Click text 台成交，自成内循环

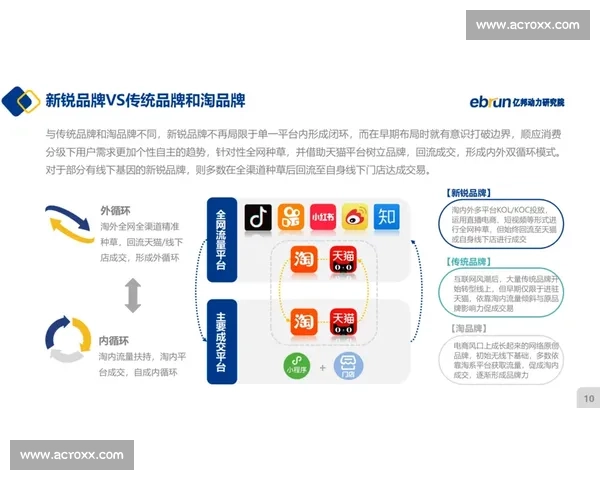click(138, 372)
